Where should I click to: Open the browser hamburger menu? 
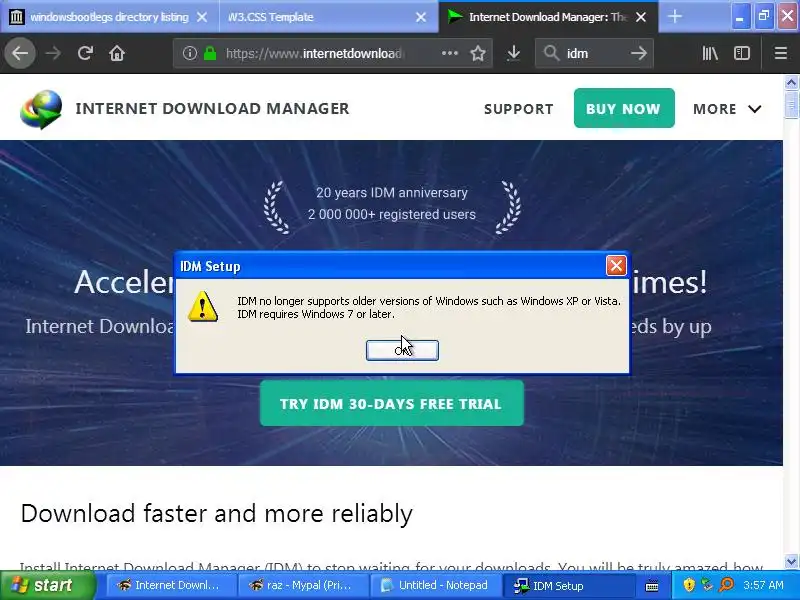pos(781,53)
